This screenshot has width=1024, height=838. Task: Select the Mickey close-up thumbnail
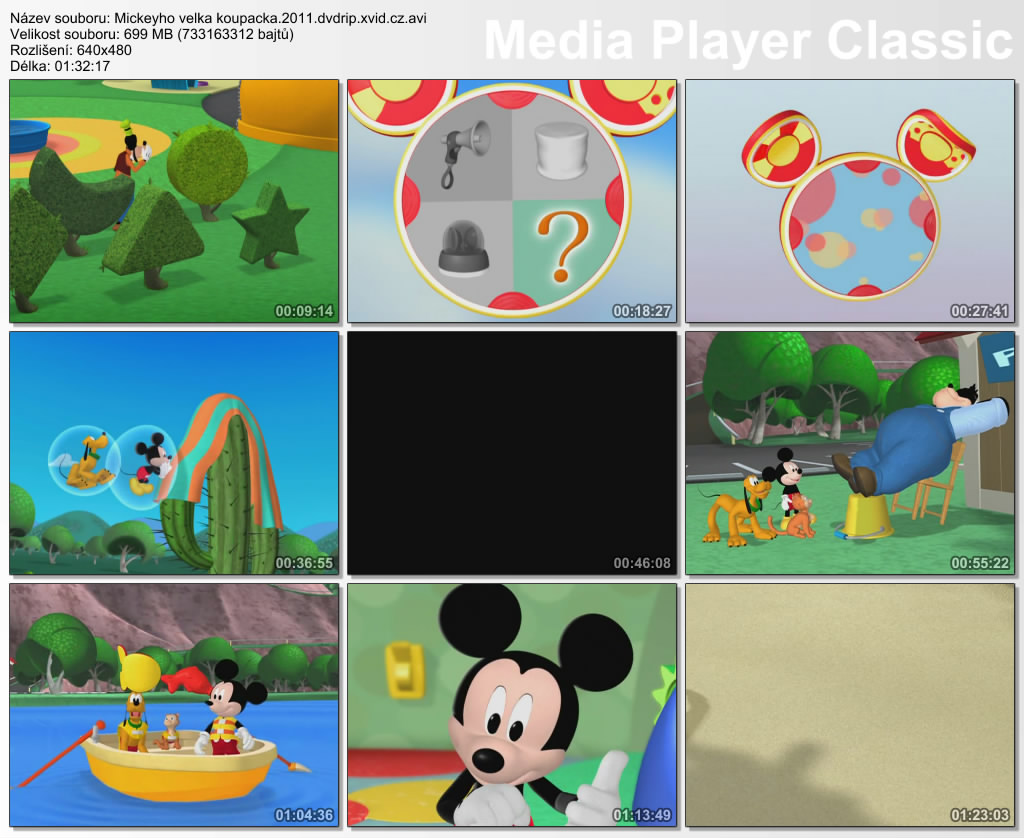point(512,705)
